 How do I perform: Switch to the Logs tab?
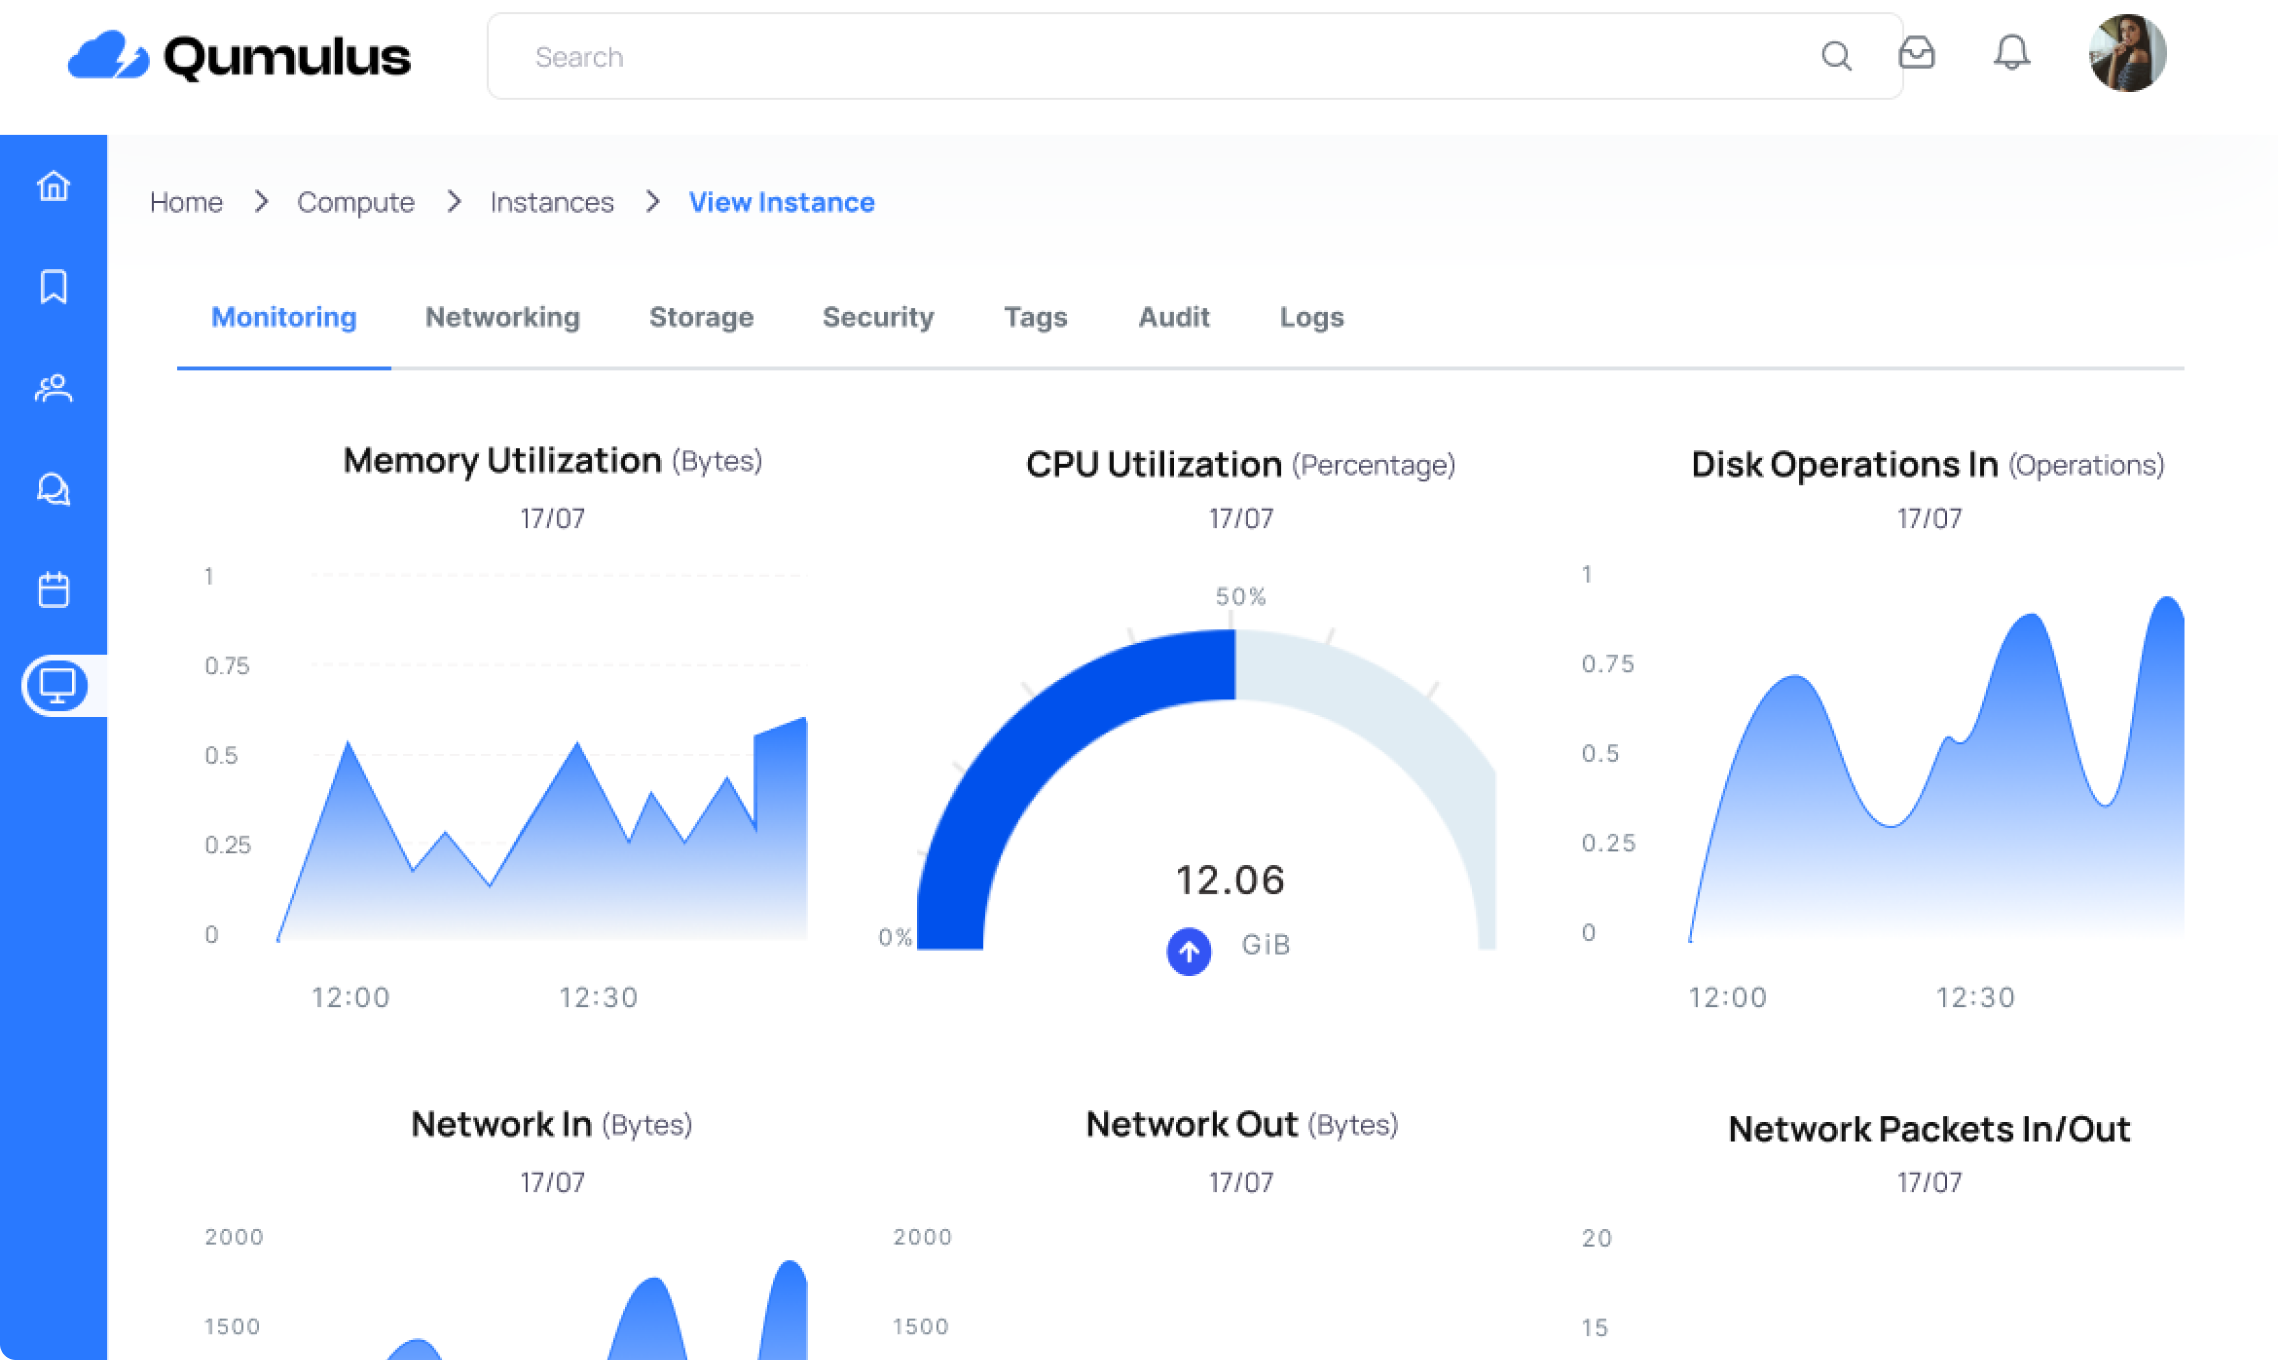point(1311,317)
